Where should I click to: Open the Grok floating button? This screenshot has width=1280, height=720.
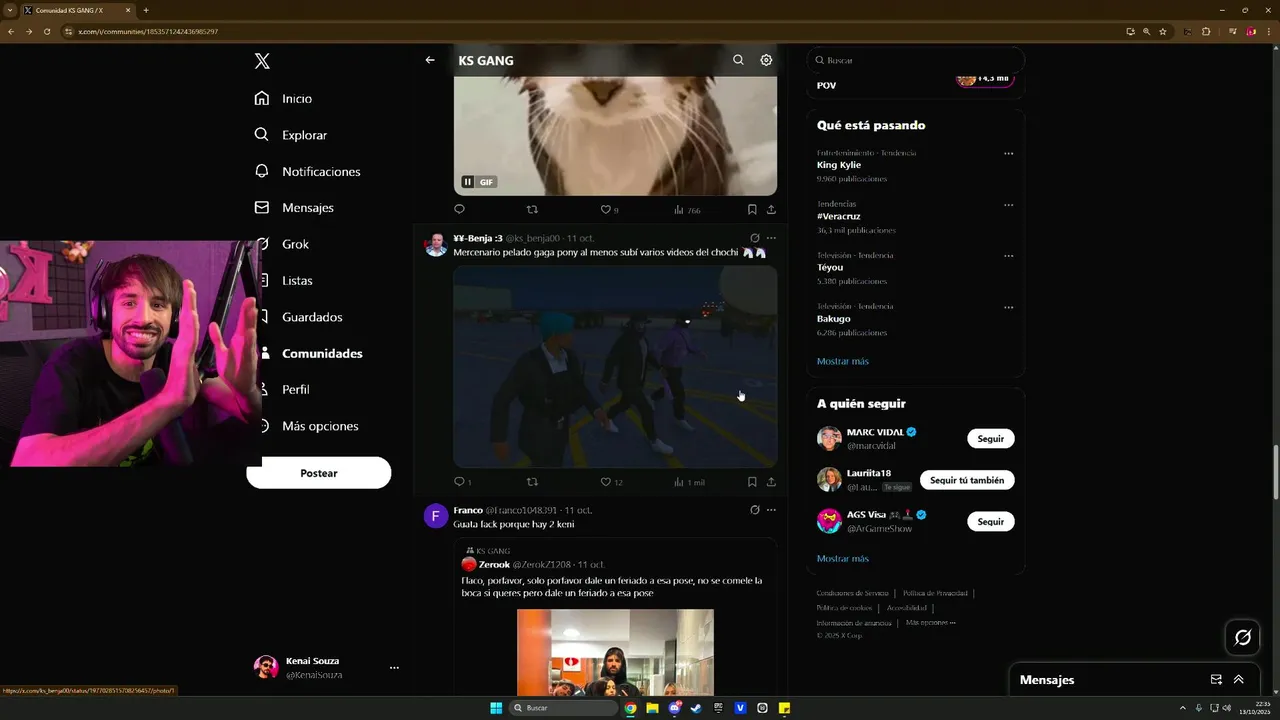point(1243,637)
